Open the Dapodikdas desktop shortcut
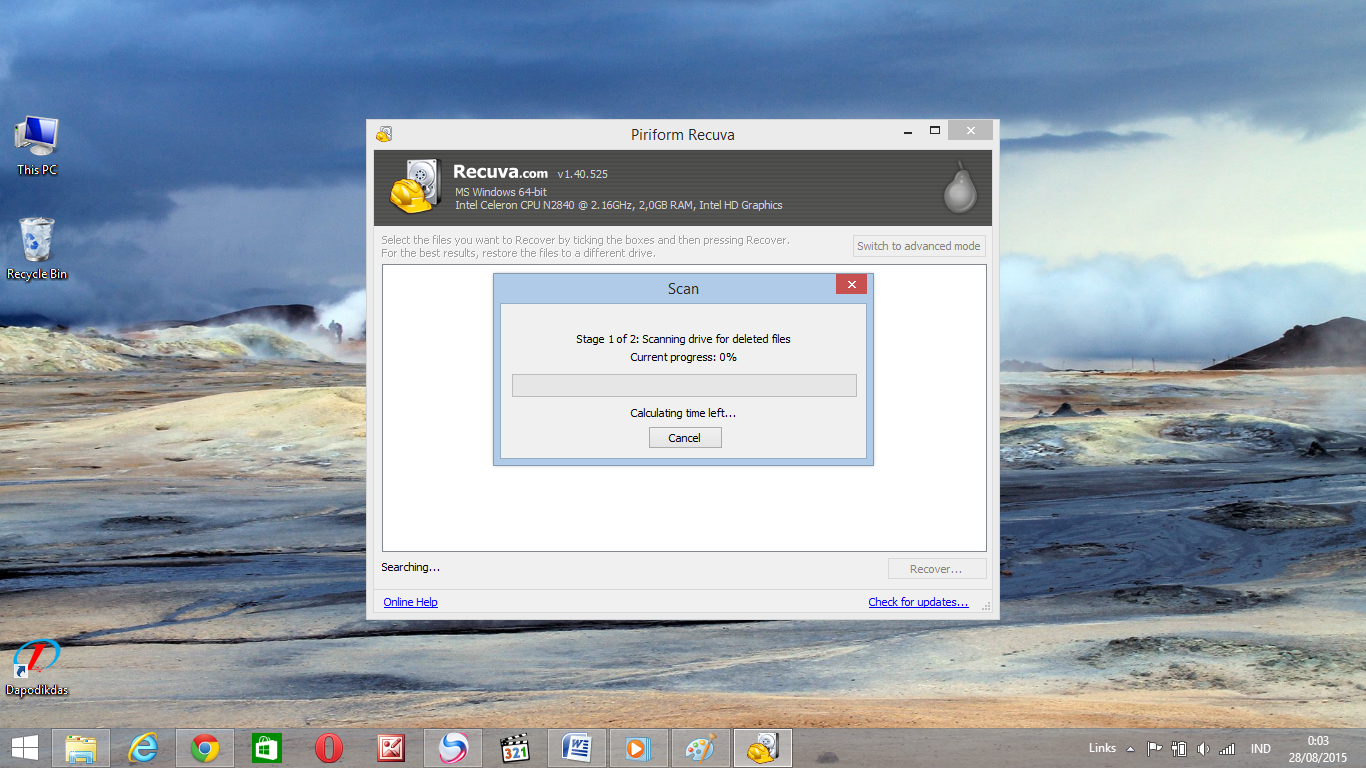This screenshot has height=768, width=1366. click(37, 667)
